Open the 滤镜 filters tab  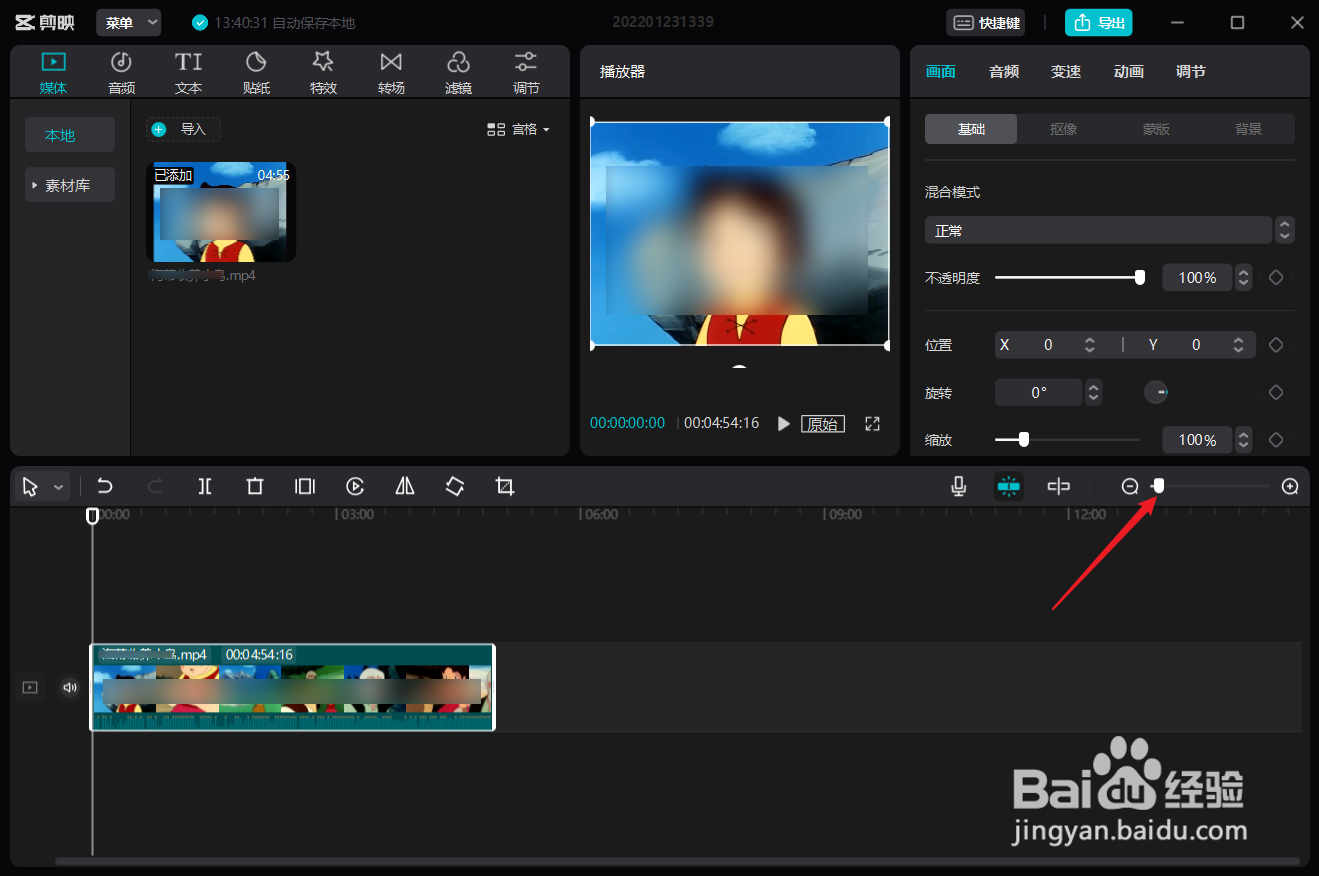pos(458,73)
